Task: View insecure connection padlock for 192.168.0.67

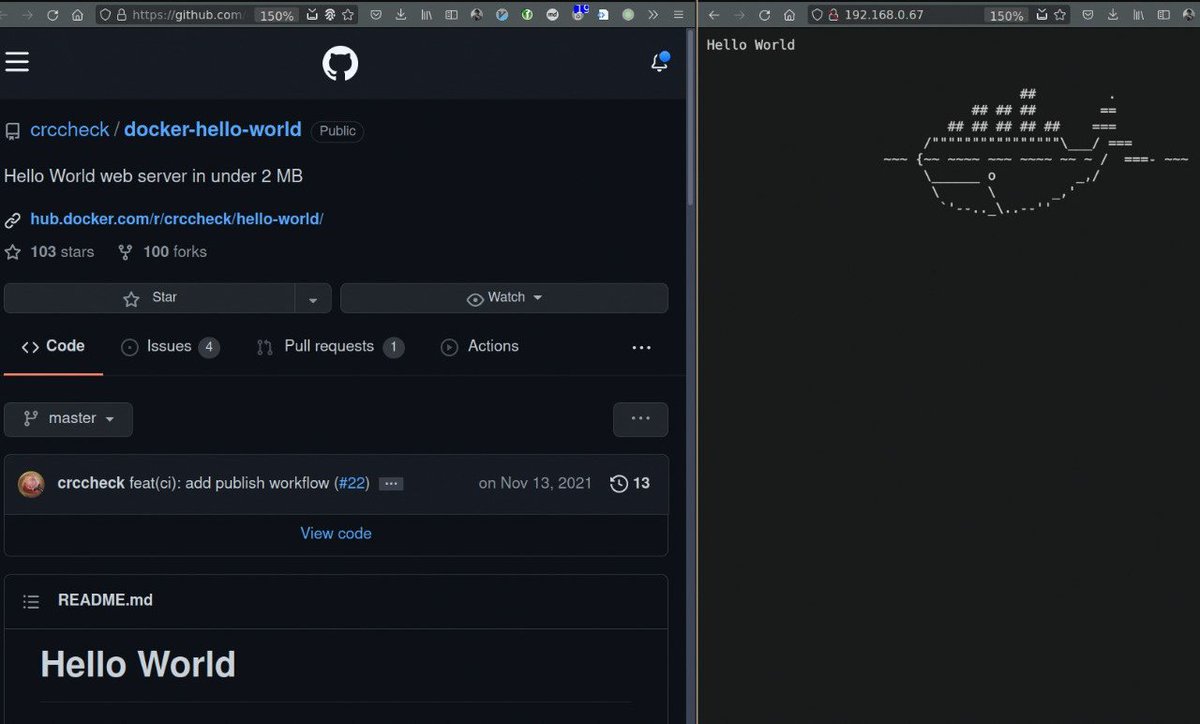Action: [833, 15]
